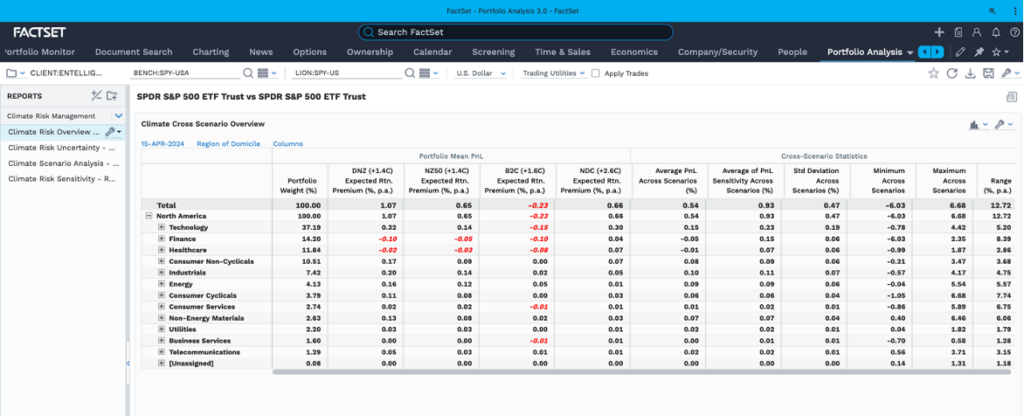Image resolution: width=1024 pixels, height=416 pixels.
Task: Select the Company/Security tab
Action: coord(718,52)
